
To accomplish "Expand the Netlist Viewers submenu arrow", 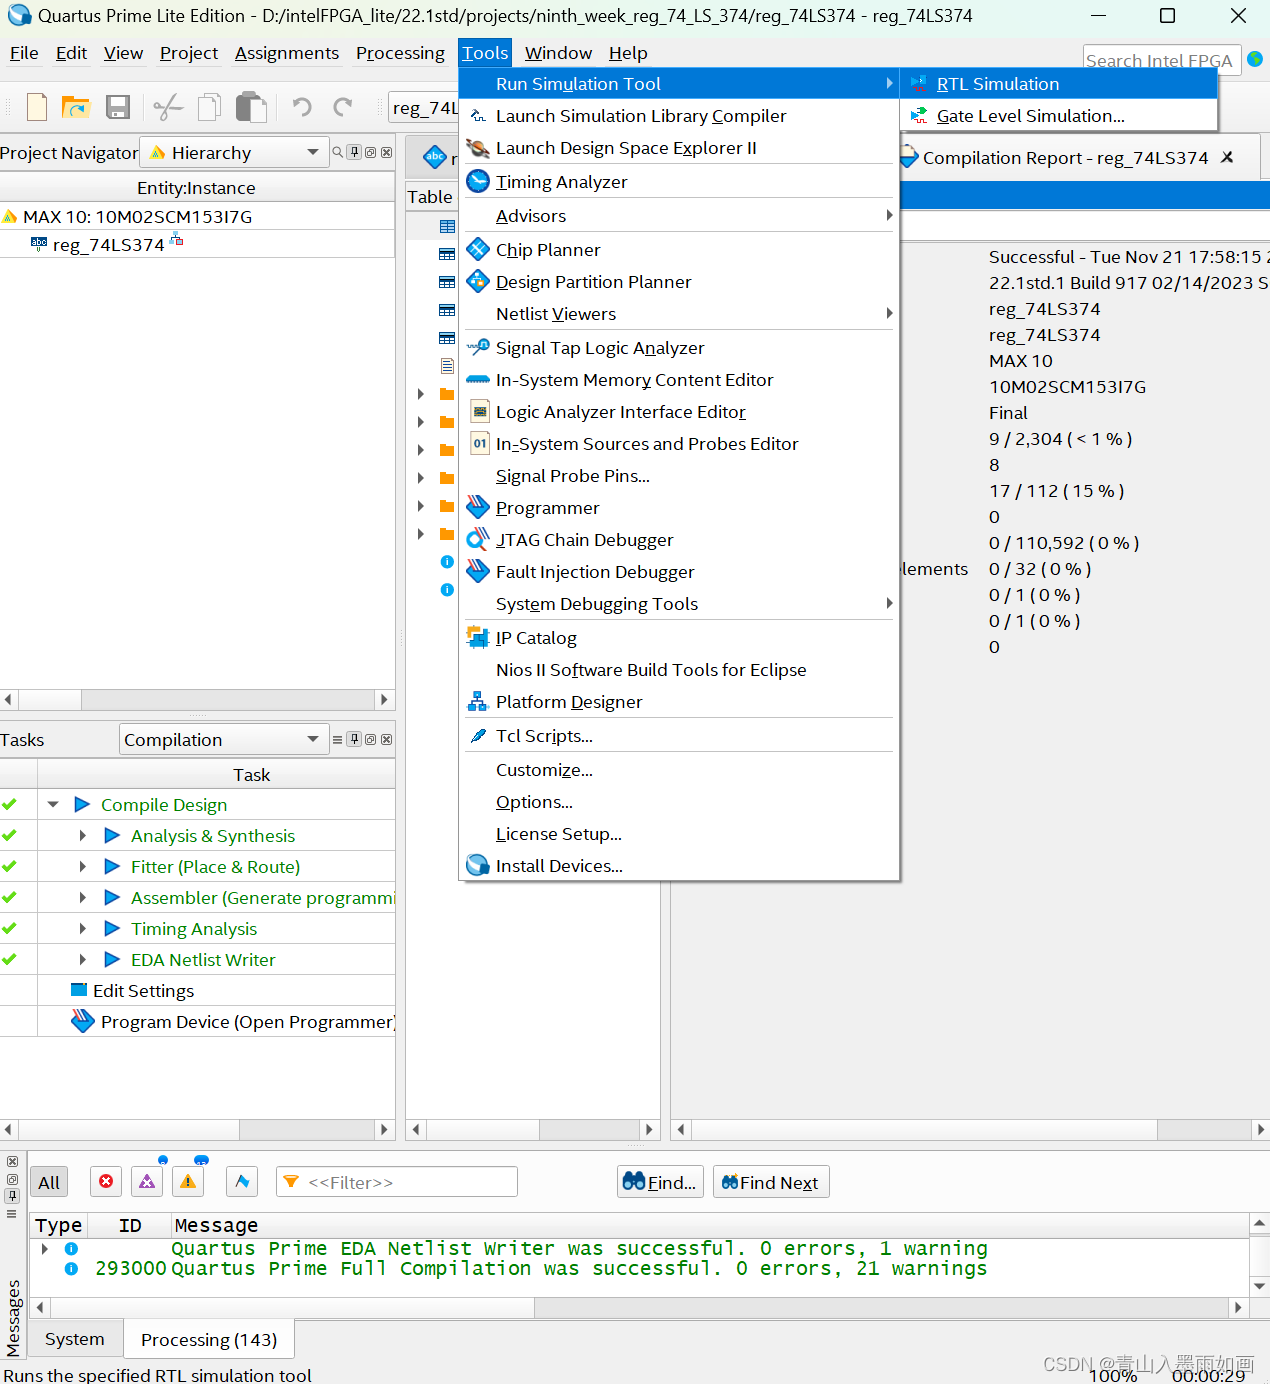I will (x=888, y=314).
